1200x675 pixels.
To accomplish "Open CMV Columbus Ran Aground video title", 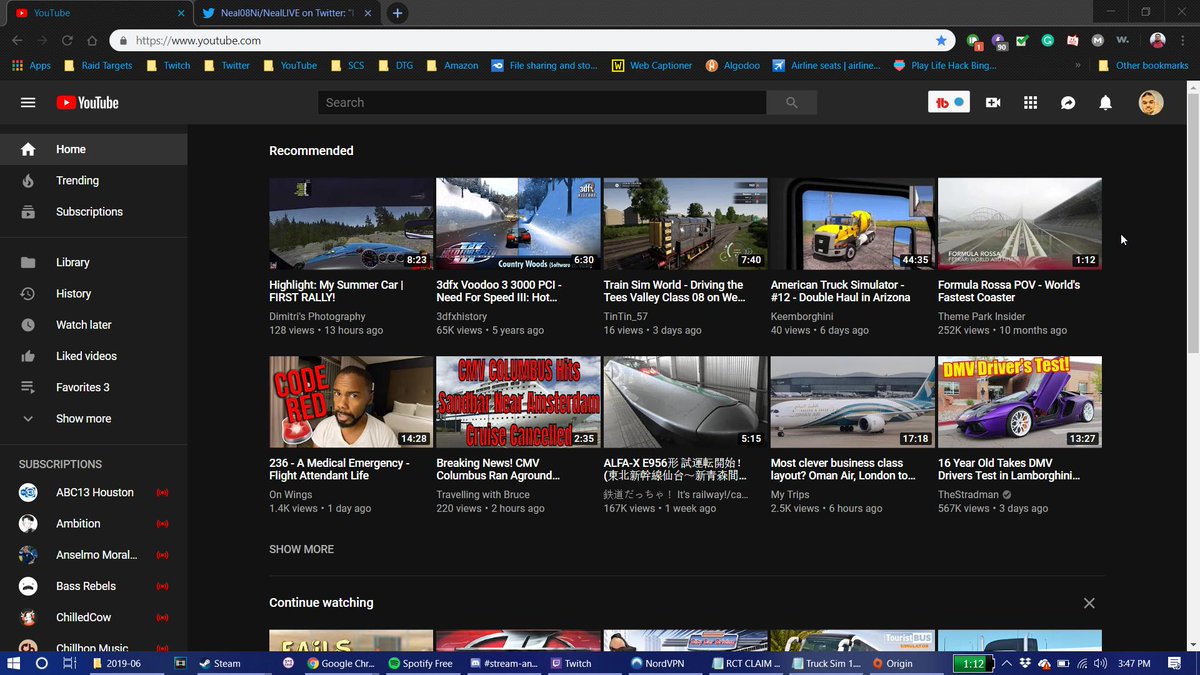I will click(x=498, y=469).
